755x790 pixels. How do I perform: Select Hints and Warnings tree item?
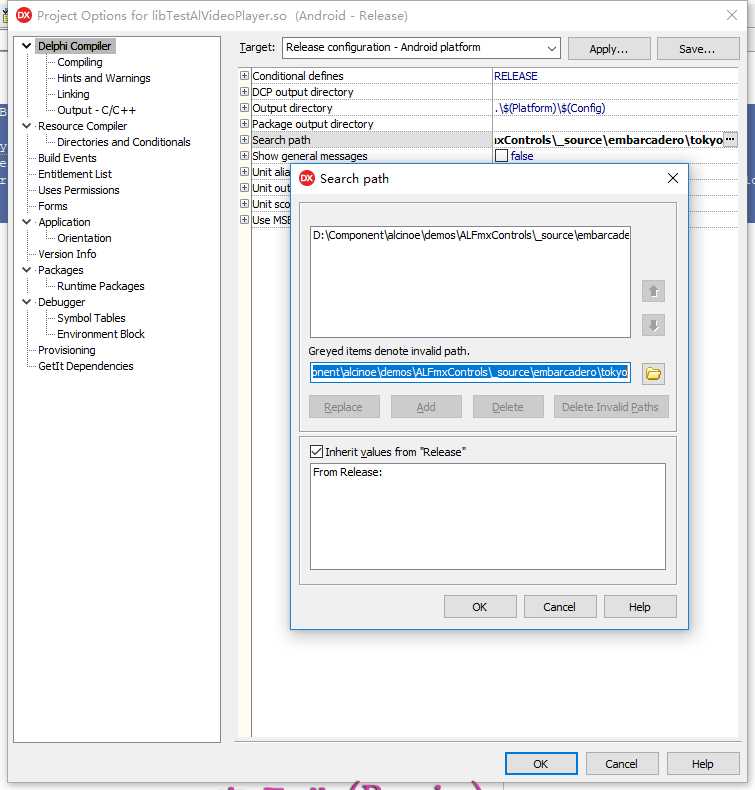point(104,78)
